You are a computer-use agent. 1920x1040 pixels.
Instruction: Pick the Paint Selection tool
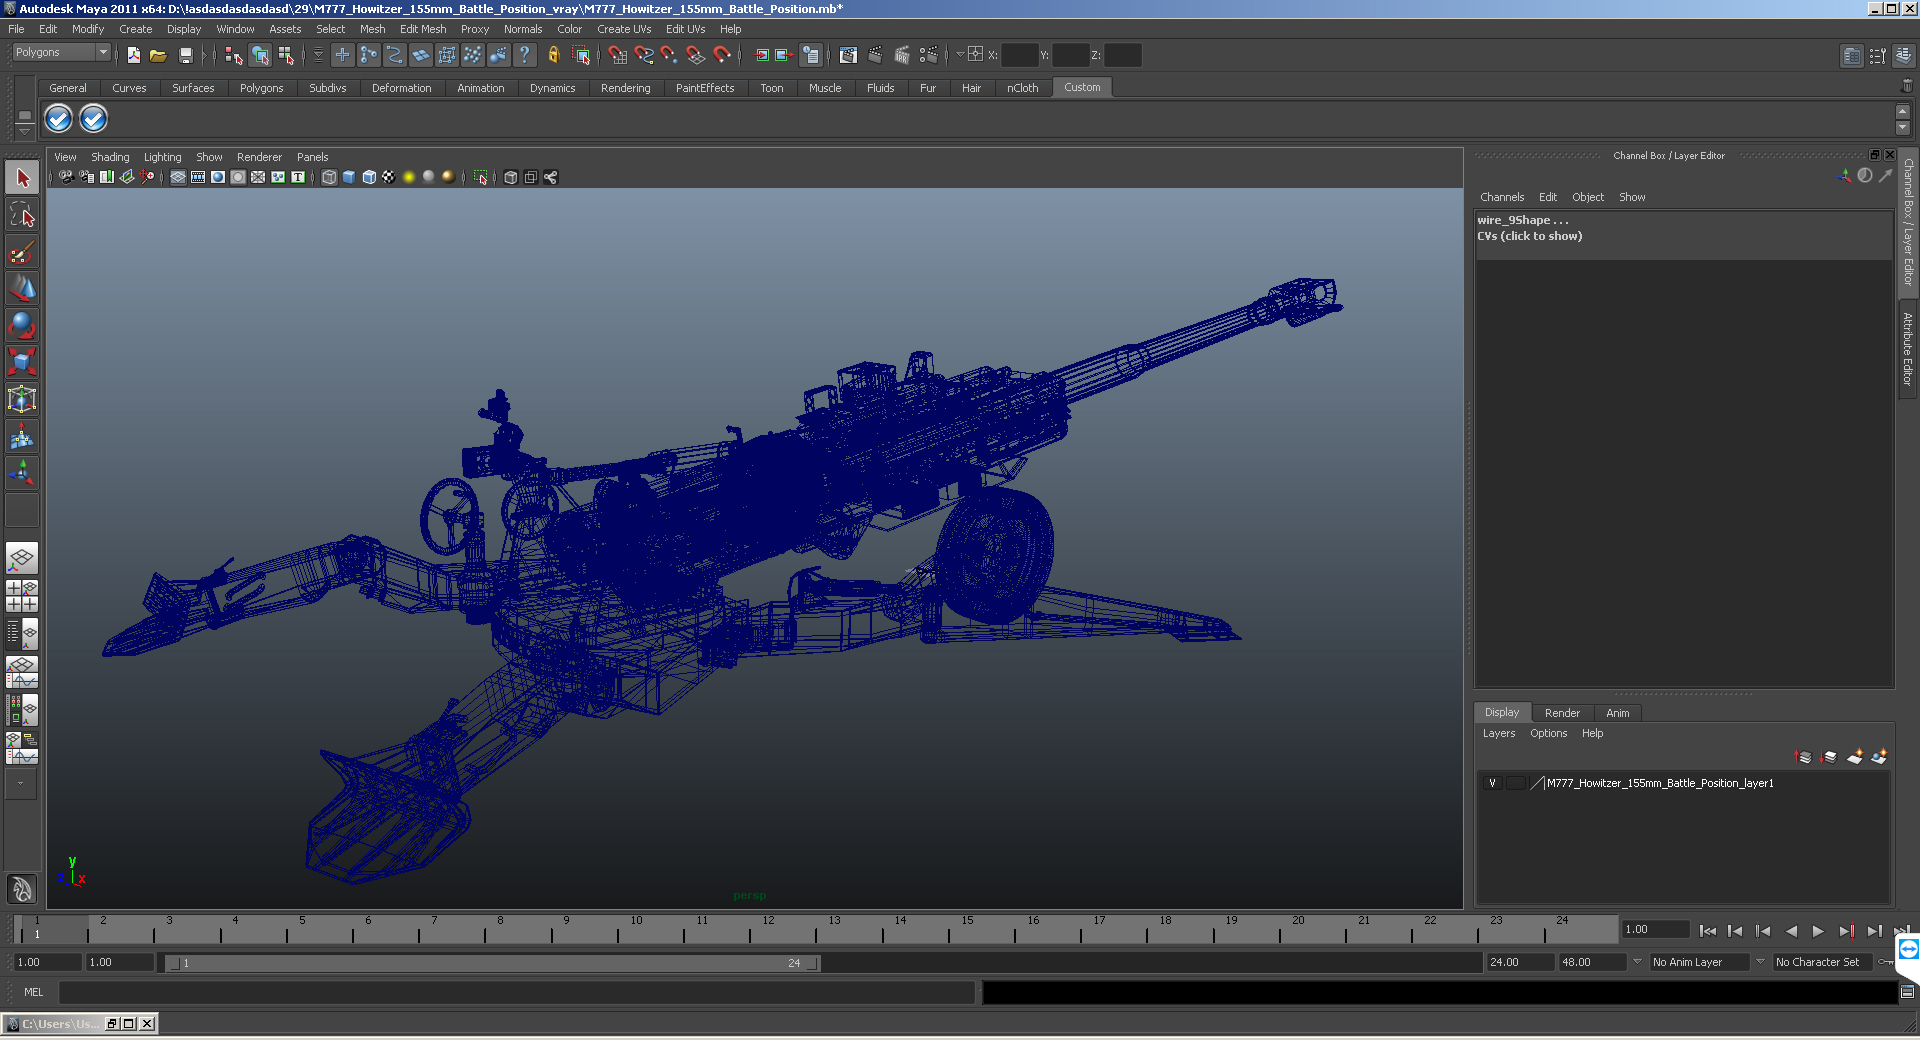click(22, 252)
